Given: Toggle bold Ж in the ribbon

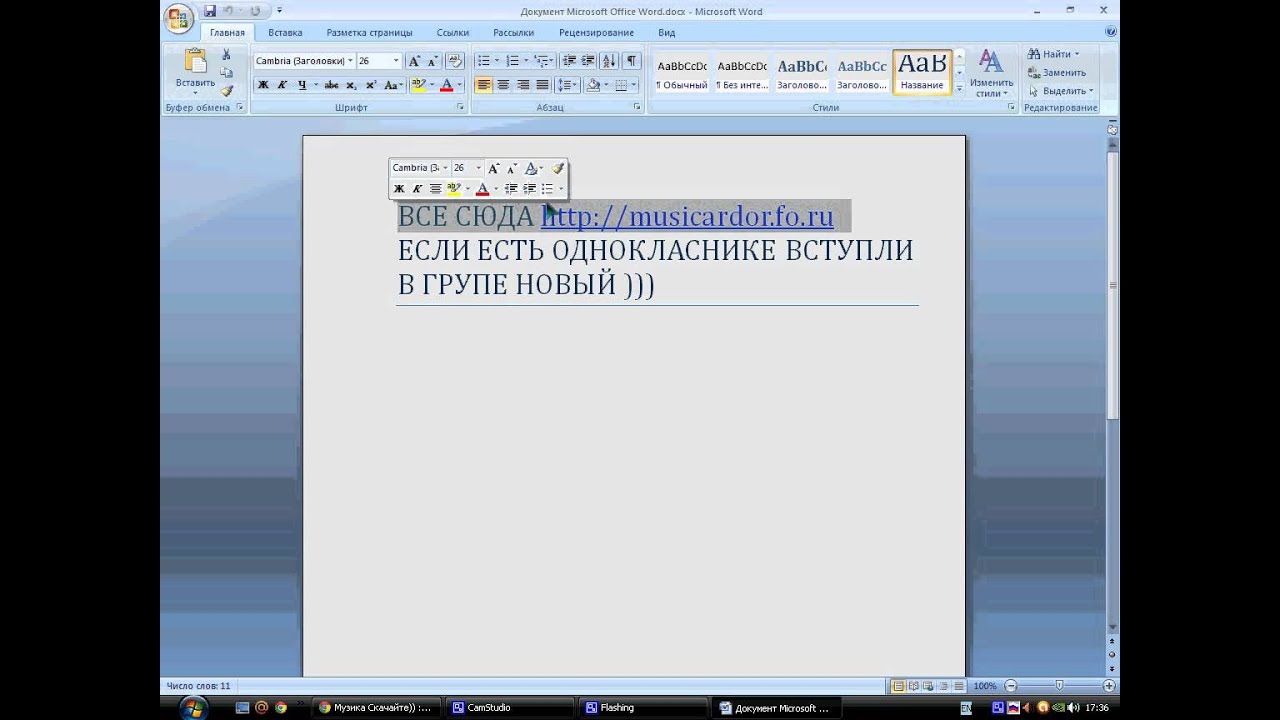Looking at the screenshot, I should pos(263,85).
